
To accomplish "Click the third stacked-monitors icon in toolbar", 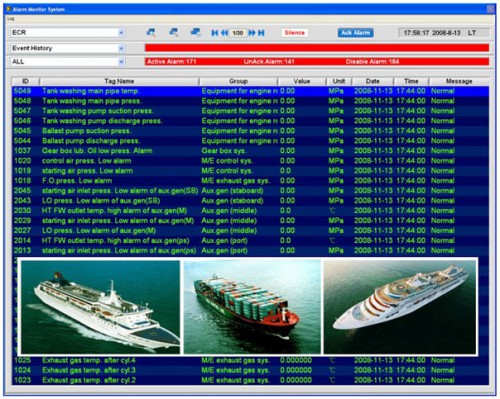I will [195, 32].
